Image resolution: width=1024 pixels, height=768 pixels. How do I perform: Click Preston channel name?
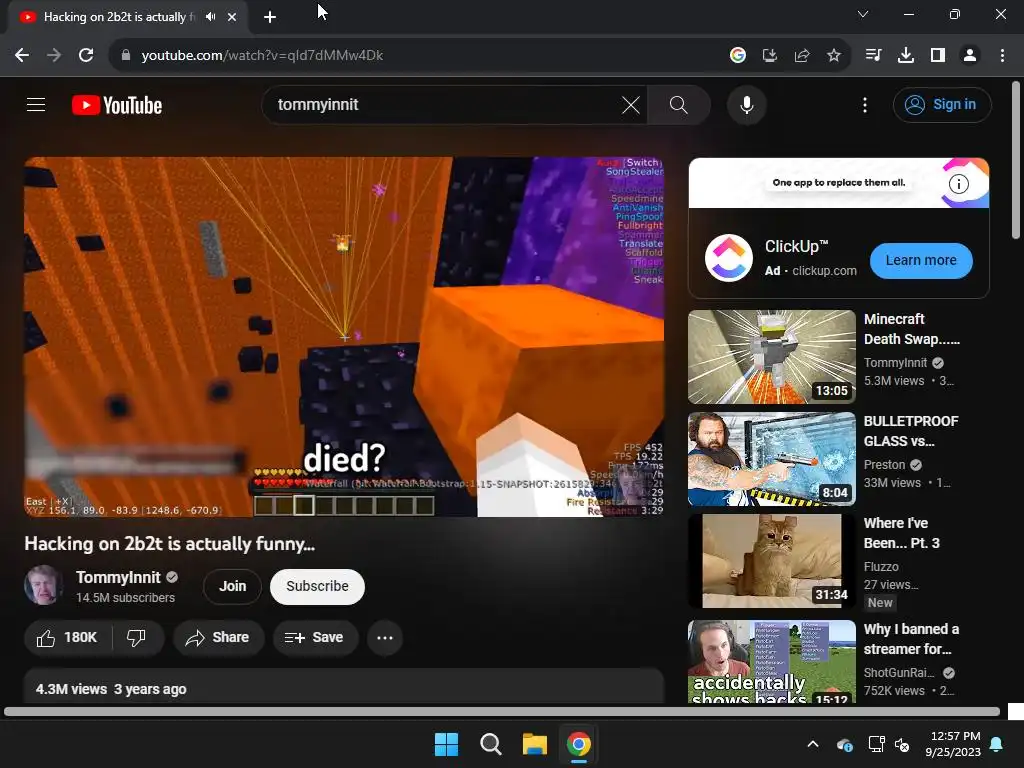tap(884, 465)
